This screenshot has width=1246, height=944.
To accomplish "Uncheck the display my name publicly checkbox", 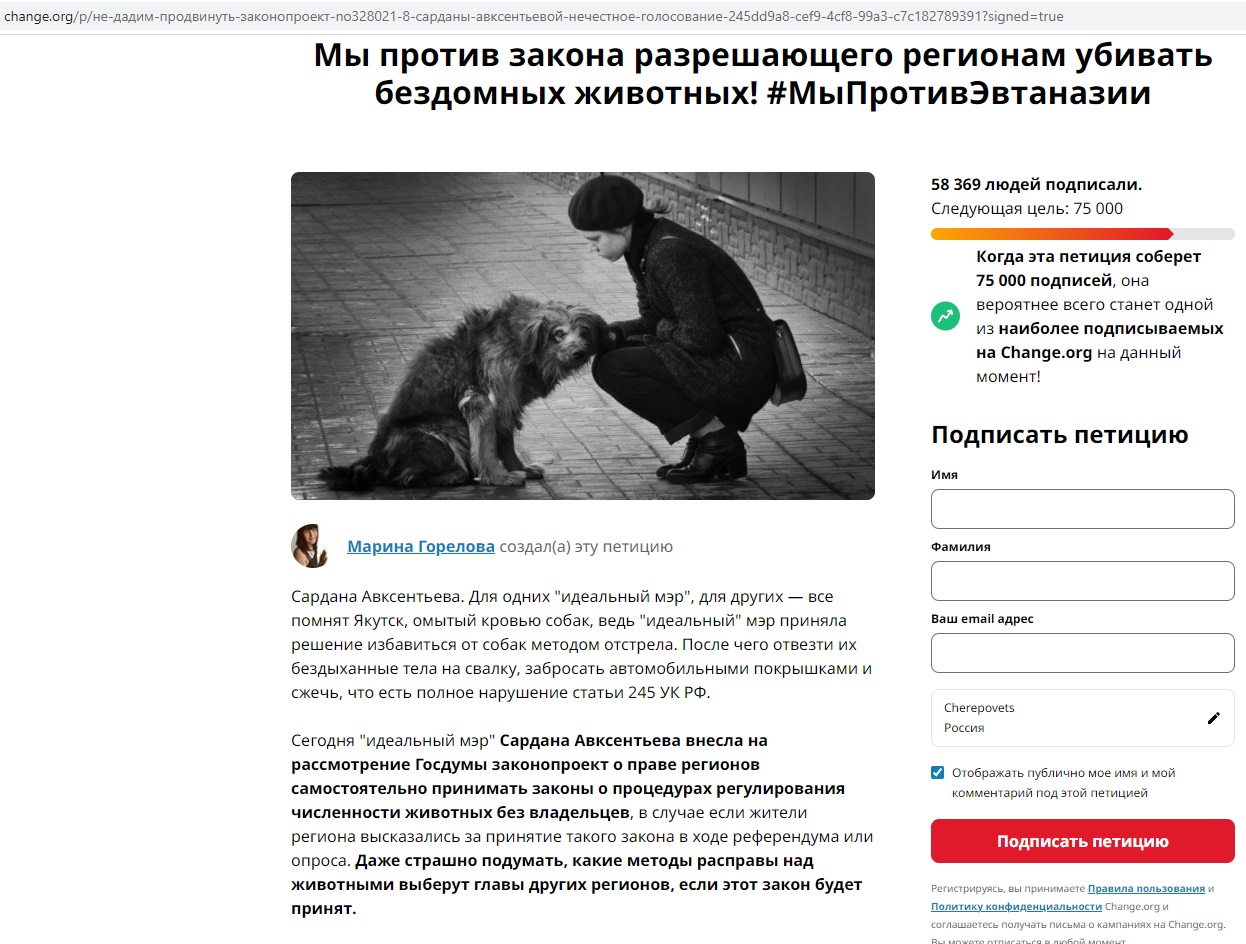I will [x=937, y=772].
